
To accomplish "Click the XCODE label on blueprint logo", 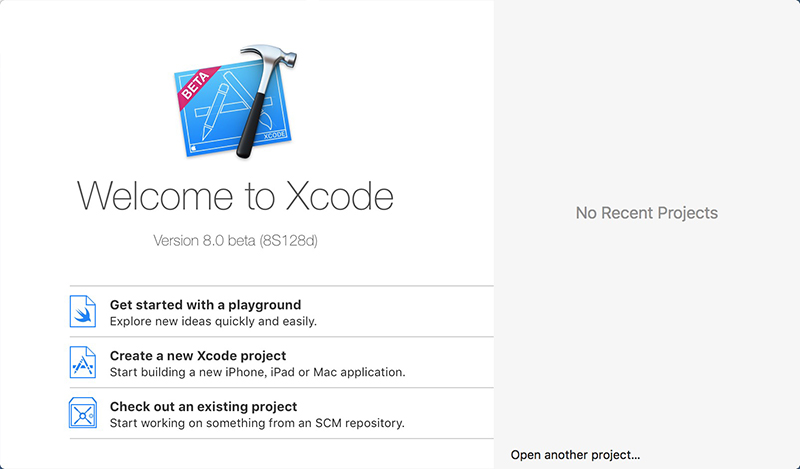I will coord(272,133).
